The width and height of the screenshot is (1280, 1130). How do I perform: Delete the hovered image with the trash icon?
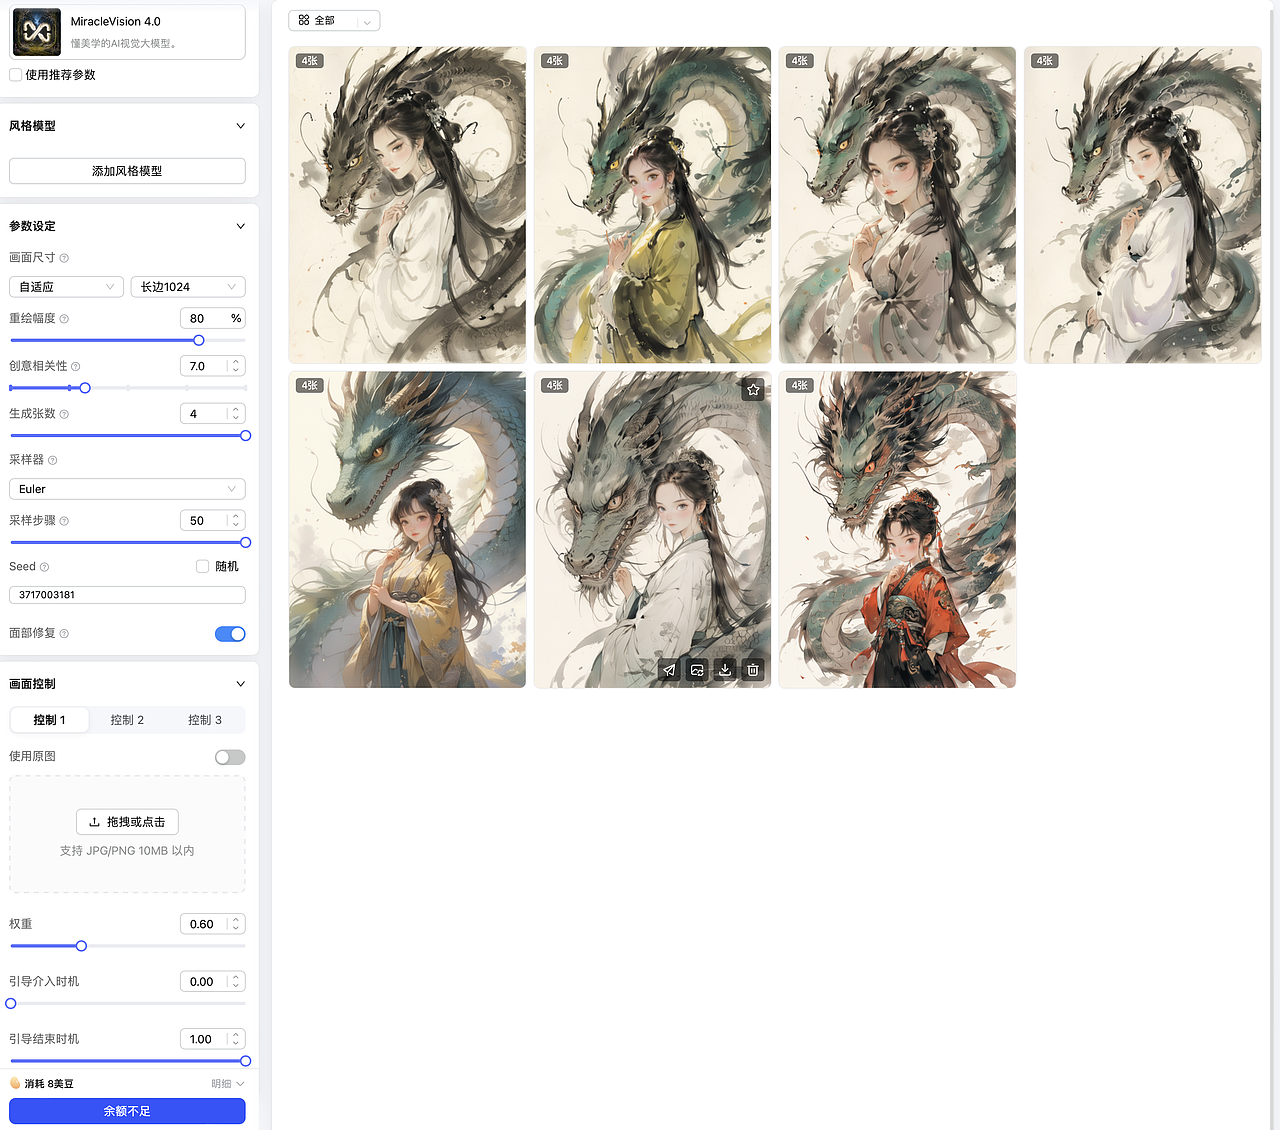(x=753, y=670)
